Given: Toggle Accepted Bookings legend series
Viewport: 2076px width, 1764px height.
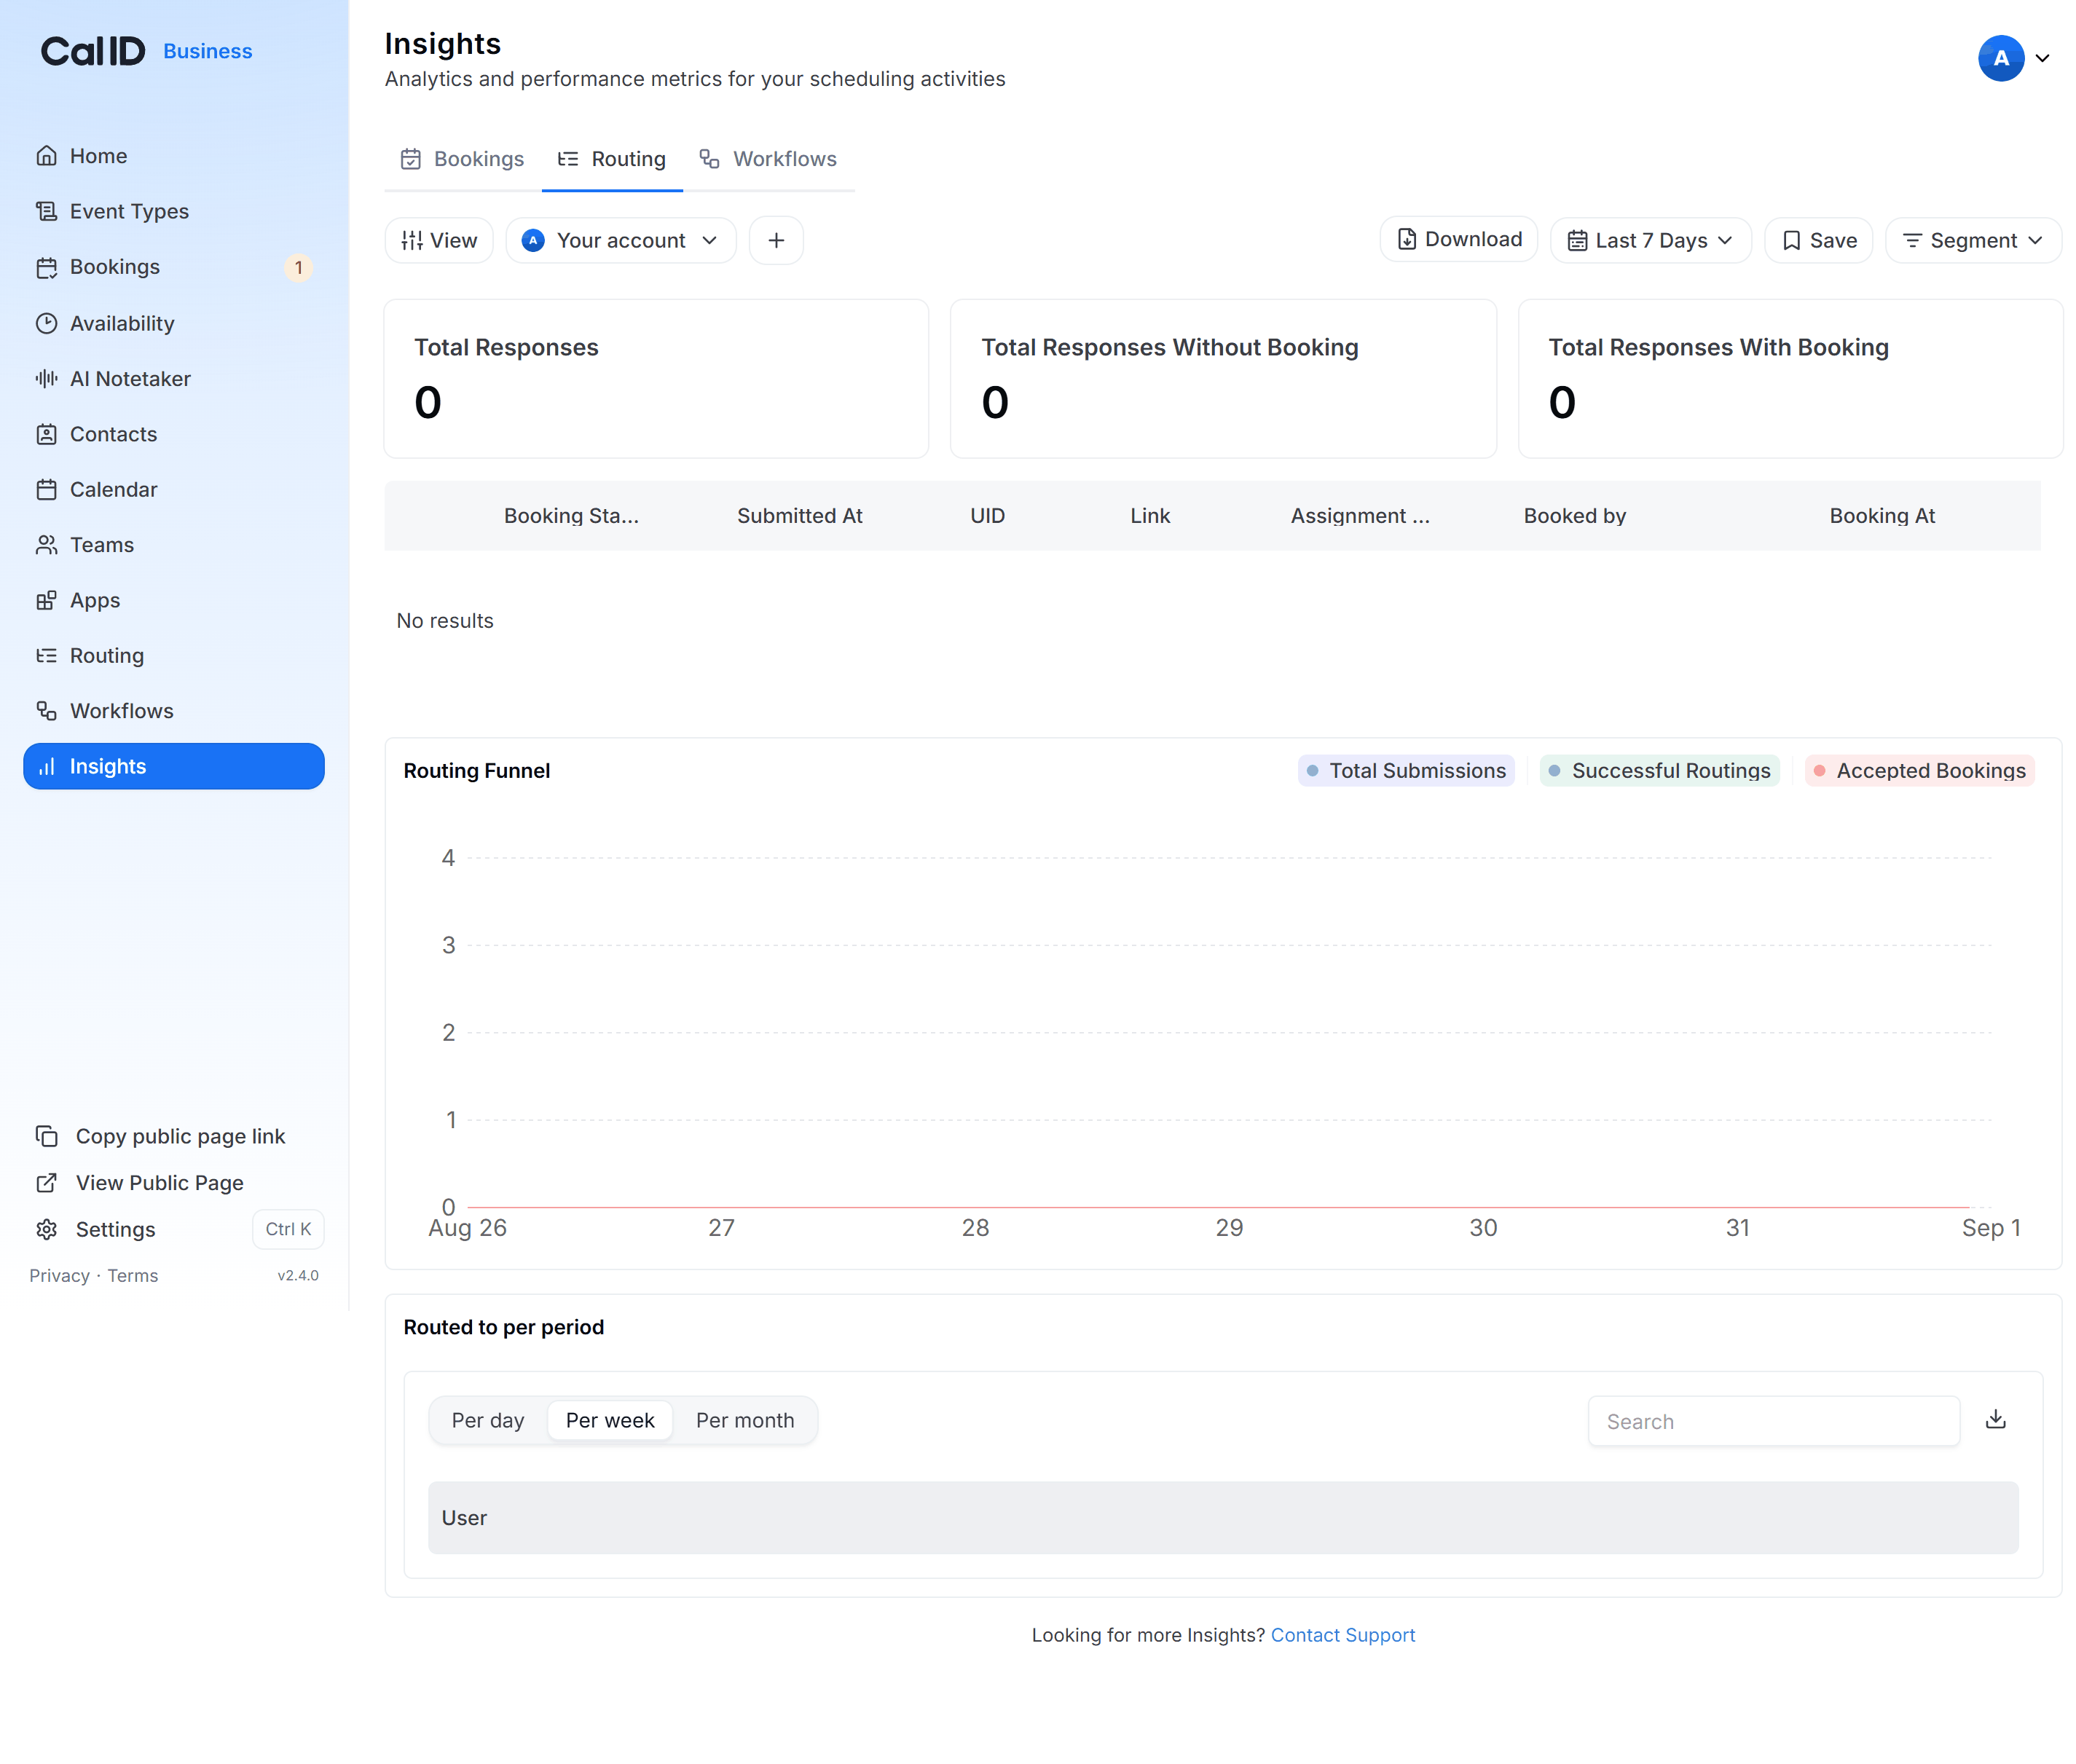Looking at the screenshot, I should pyautogui.click(x=1919, y=770).
